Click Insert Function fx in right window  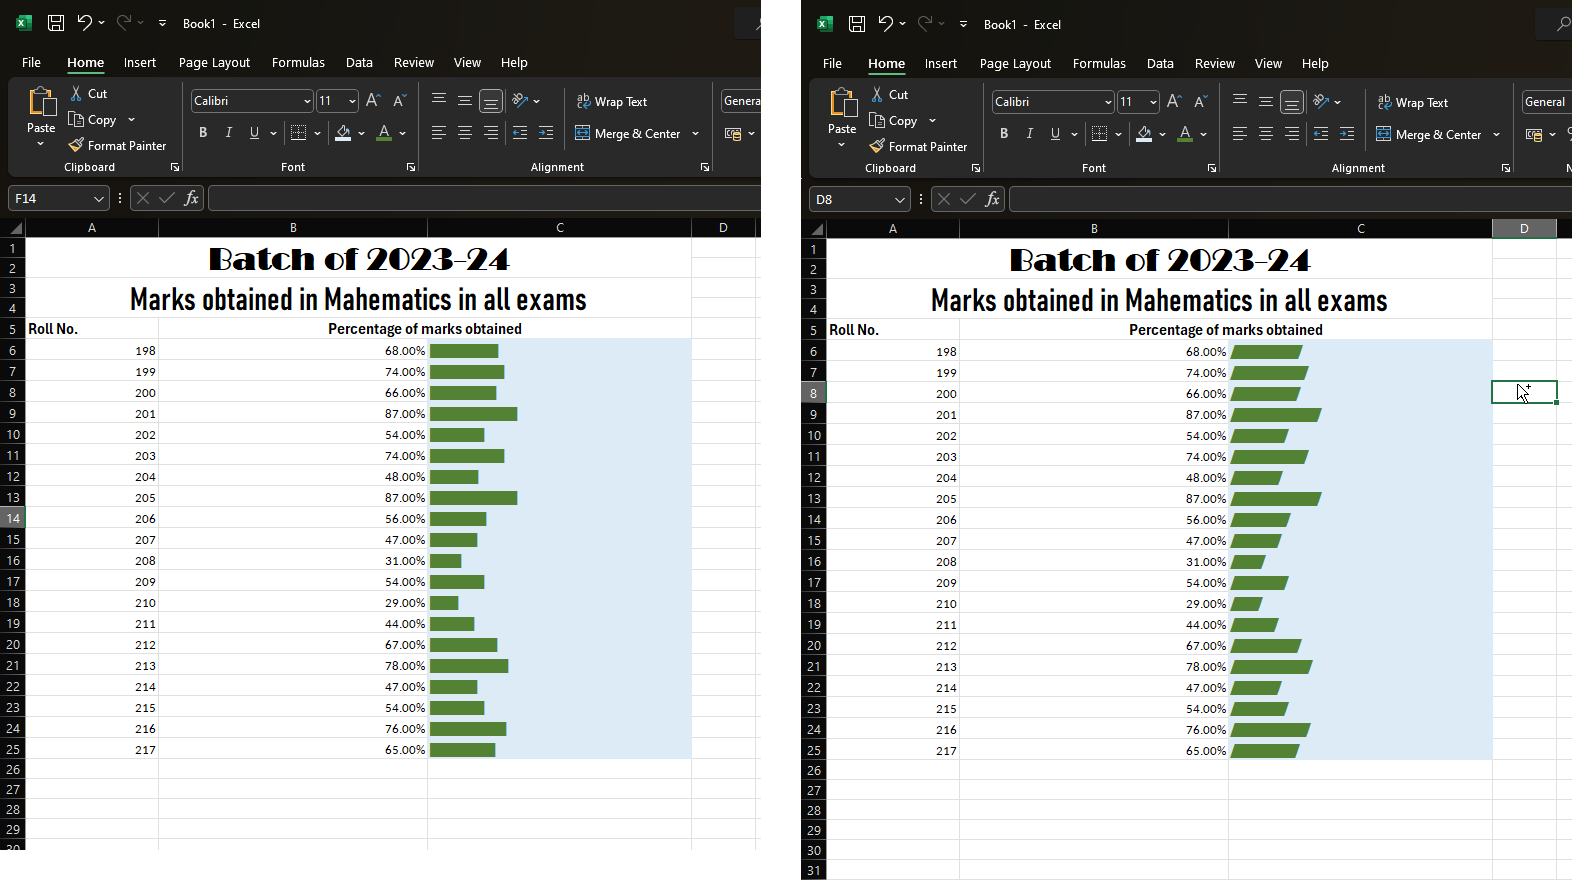pyautogui.click(x=992, y=199)
